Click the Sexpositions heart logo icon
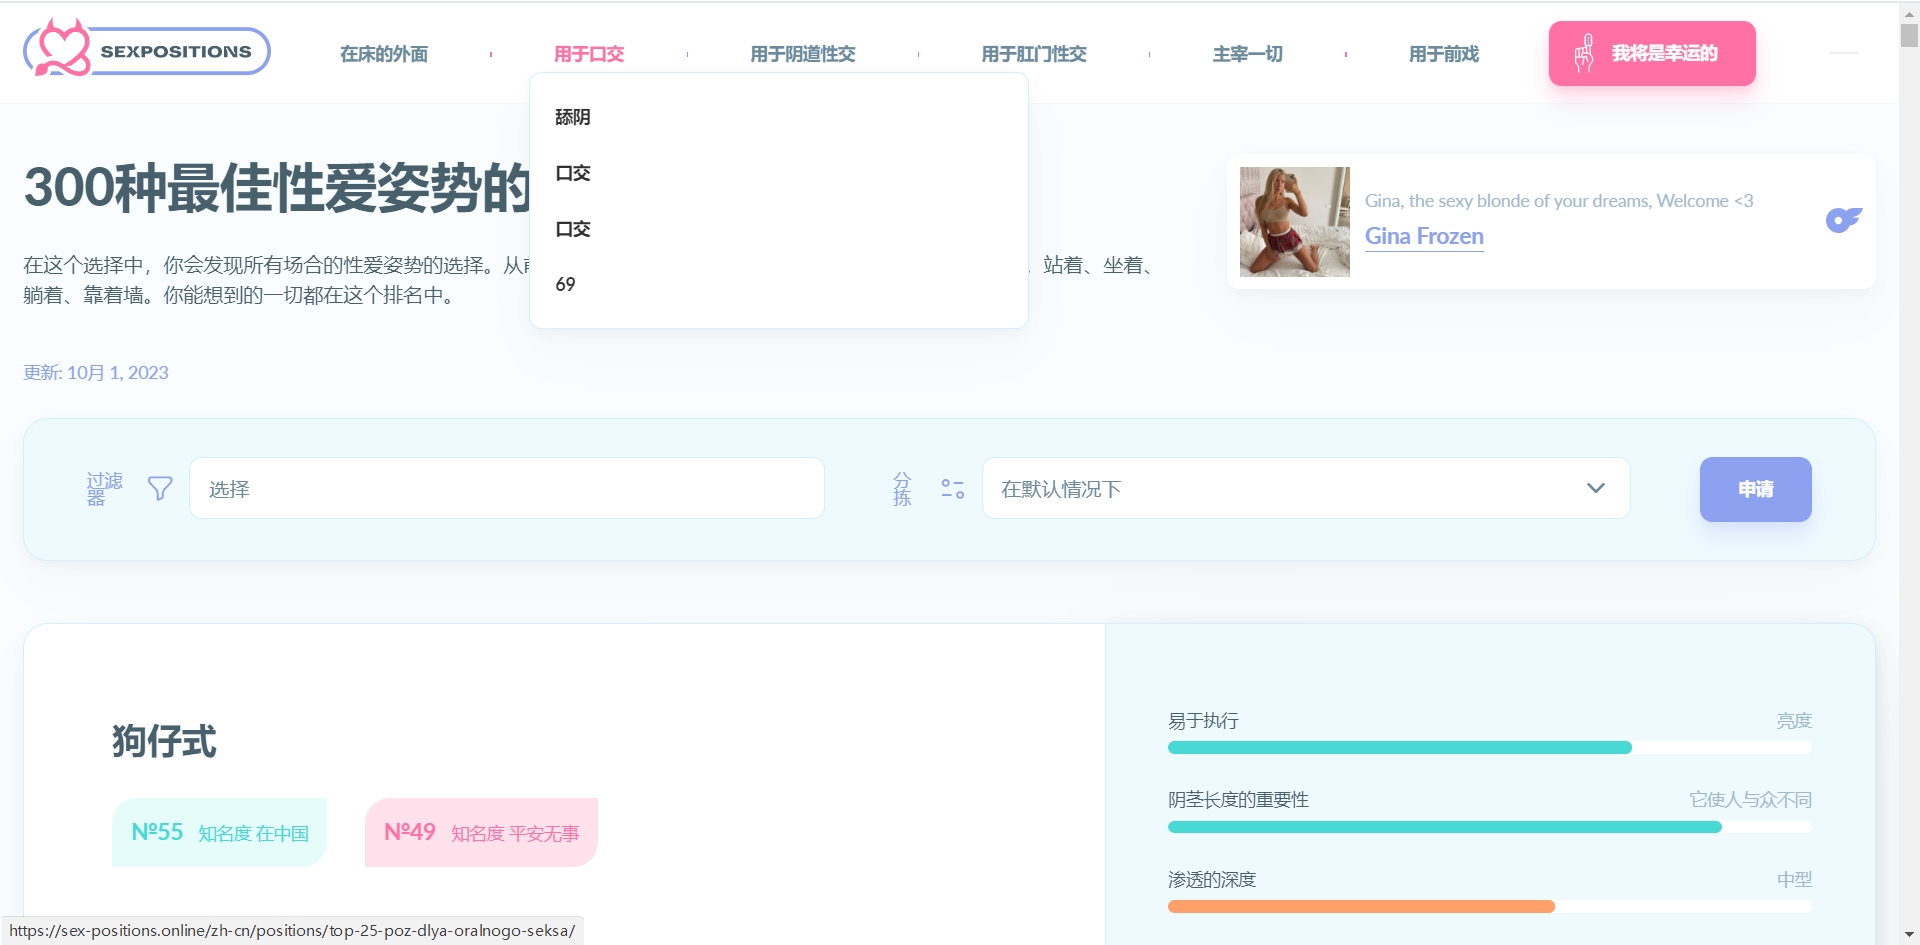 (60, 49)
